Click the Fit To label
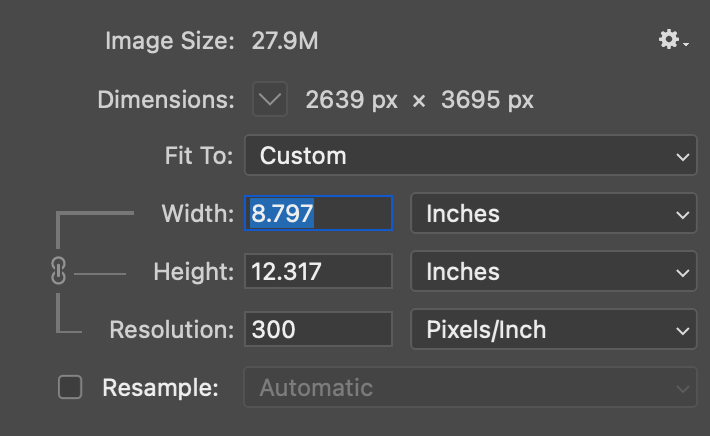Image resolution: width=710 pixels, height=436 pixels. coord(198,156)
